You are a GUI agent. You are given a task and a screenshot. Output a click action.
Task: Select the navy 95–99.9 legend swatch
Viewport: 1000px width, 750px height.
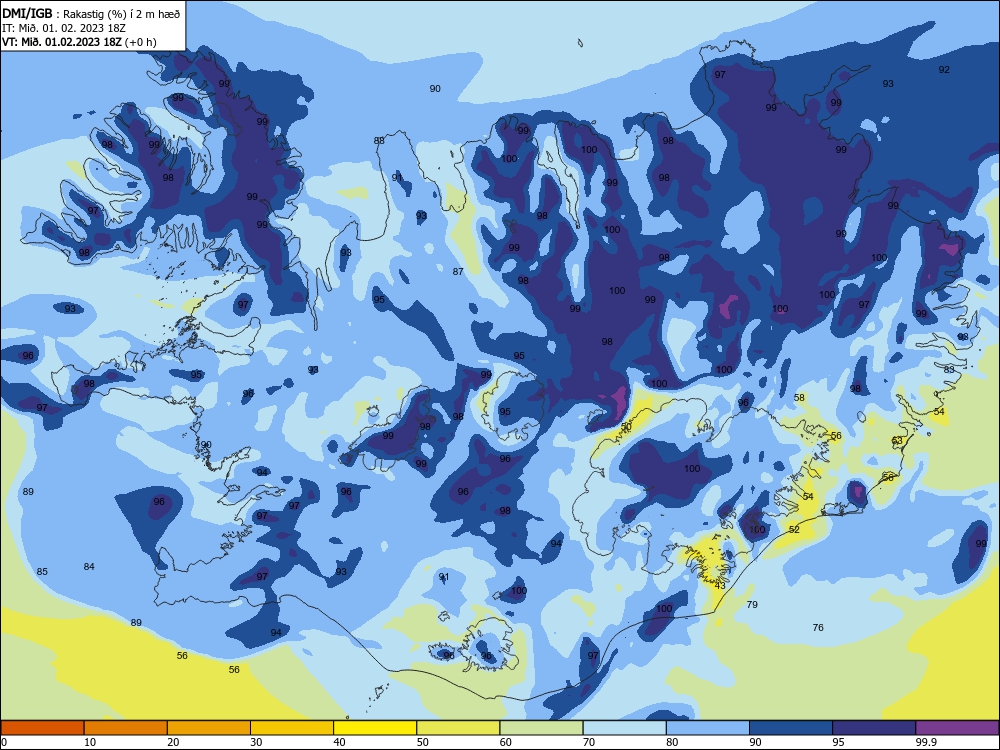pyautogui.click(x=874, y=728)
